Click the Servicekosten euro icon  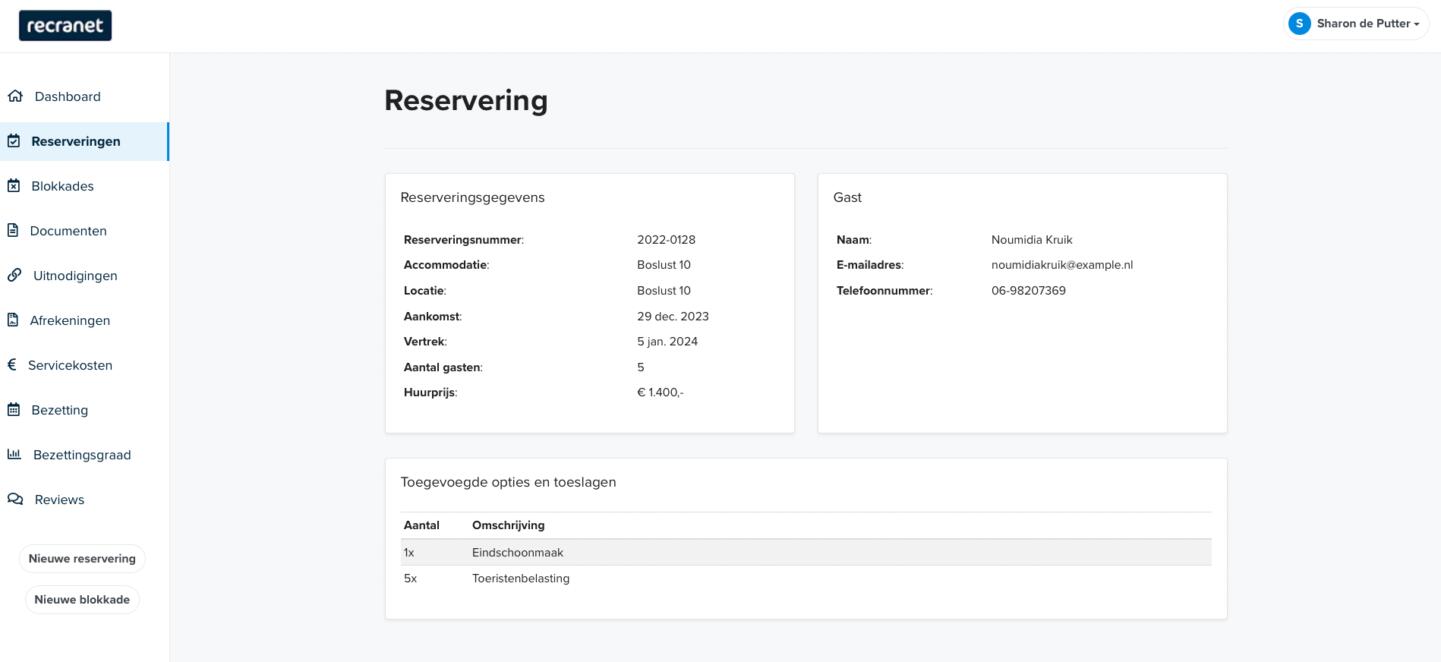[x=12, y=365]
